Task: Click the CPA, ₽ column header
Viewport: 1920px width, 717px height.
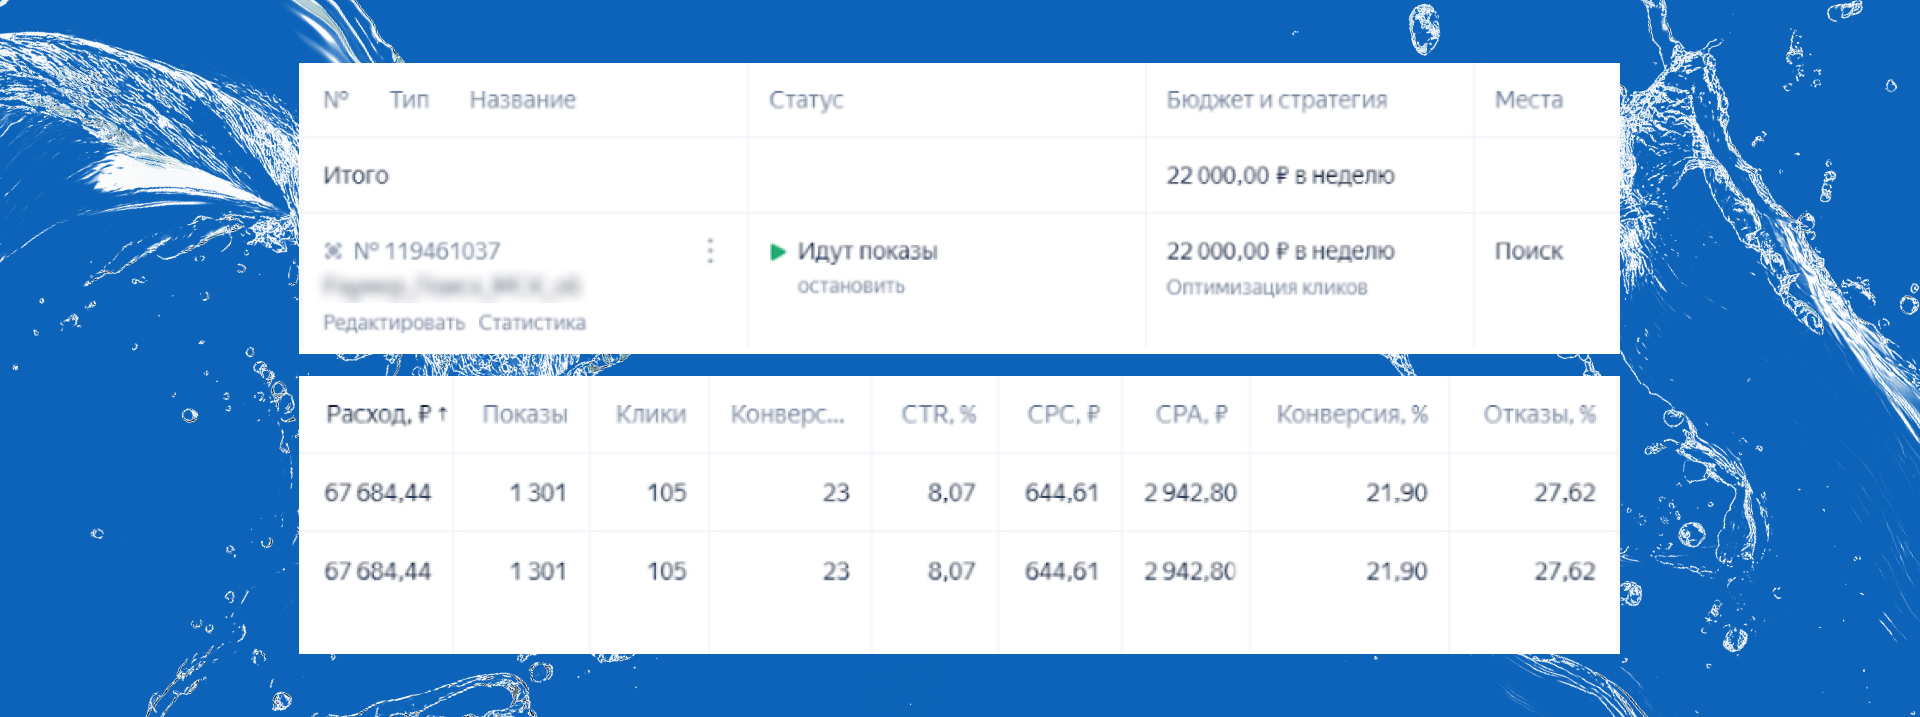Action: [1190, 414]
